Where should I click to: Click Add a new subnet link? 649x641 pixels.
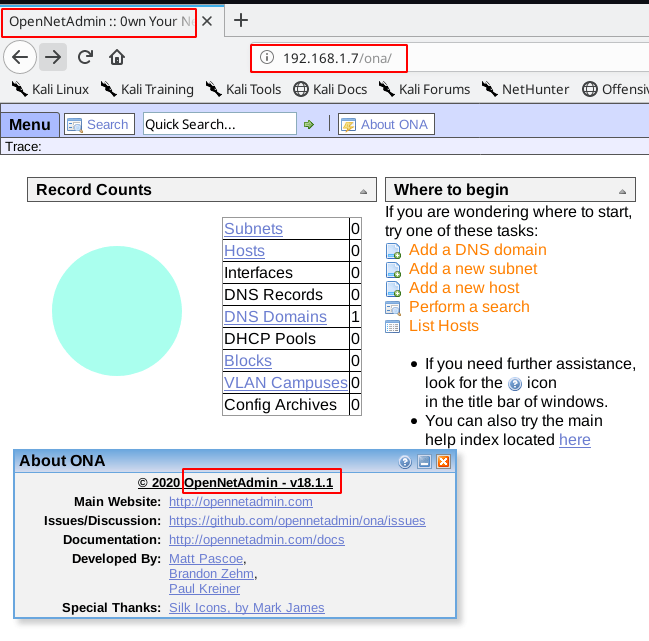point(473,269)
